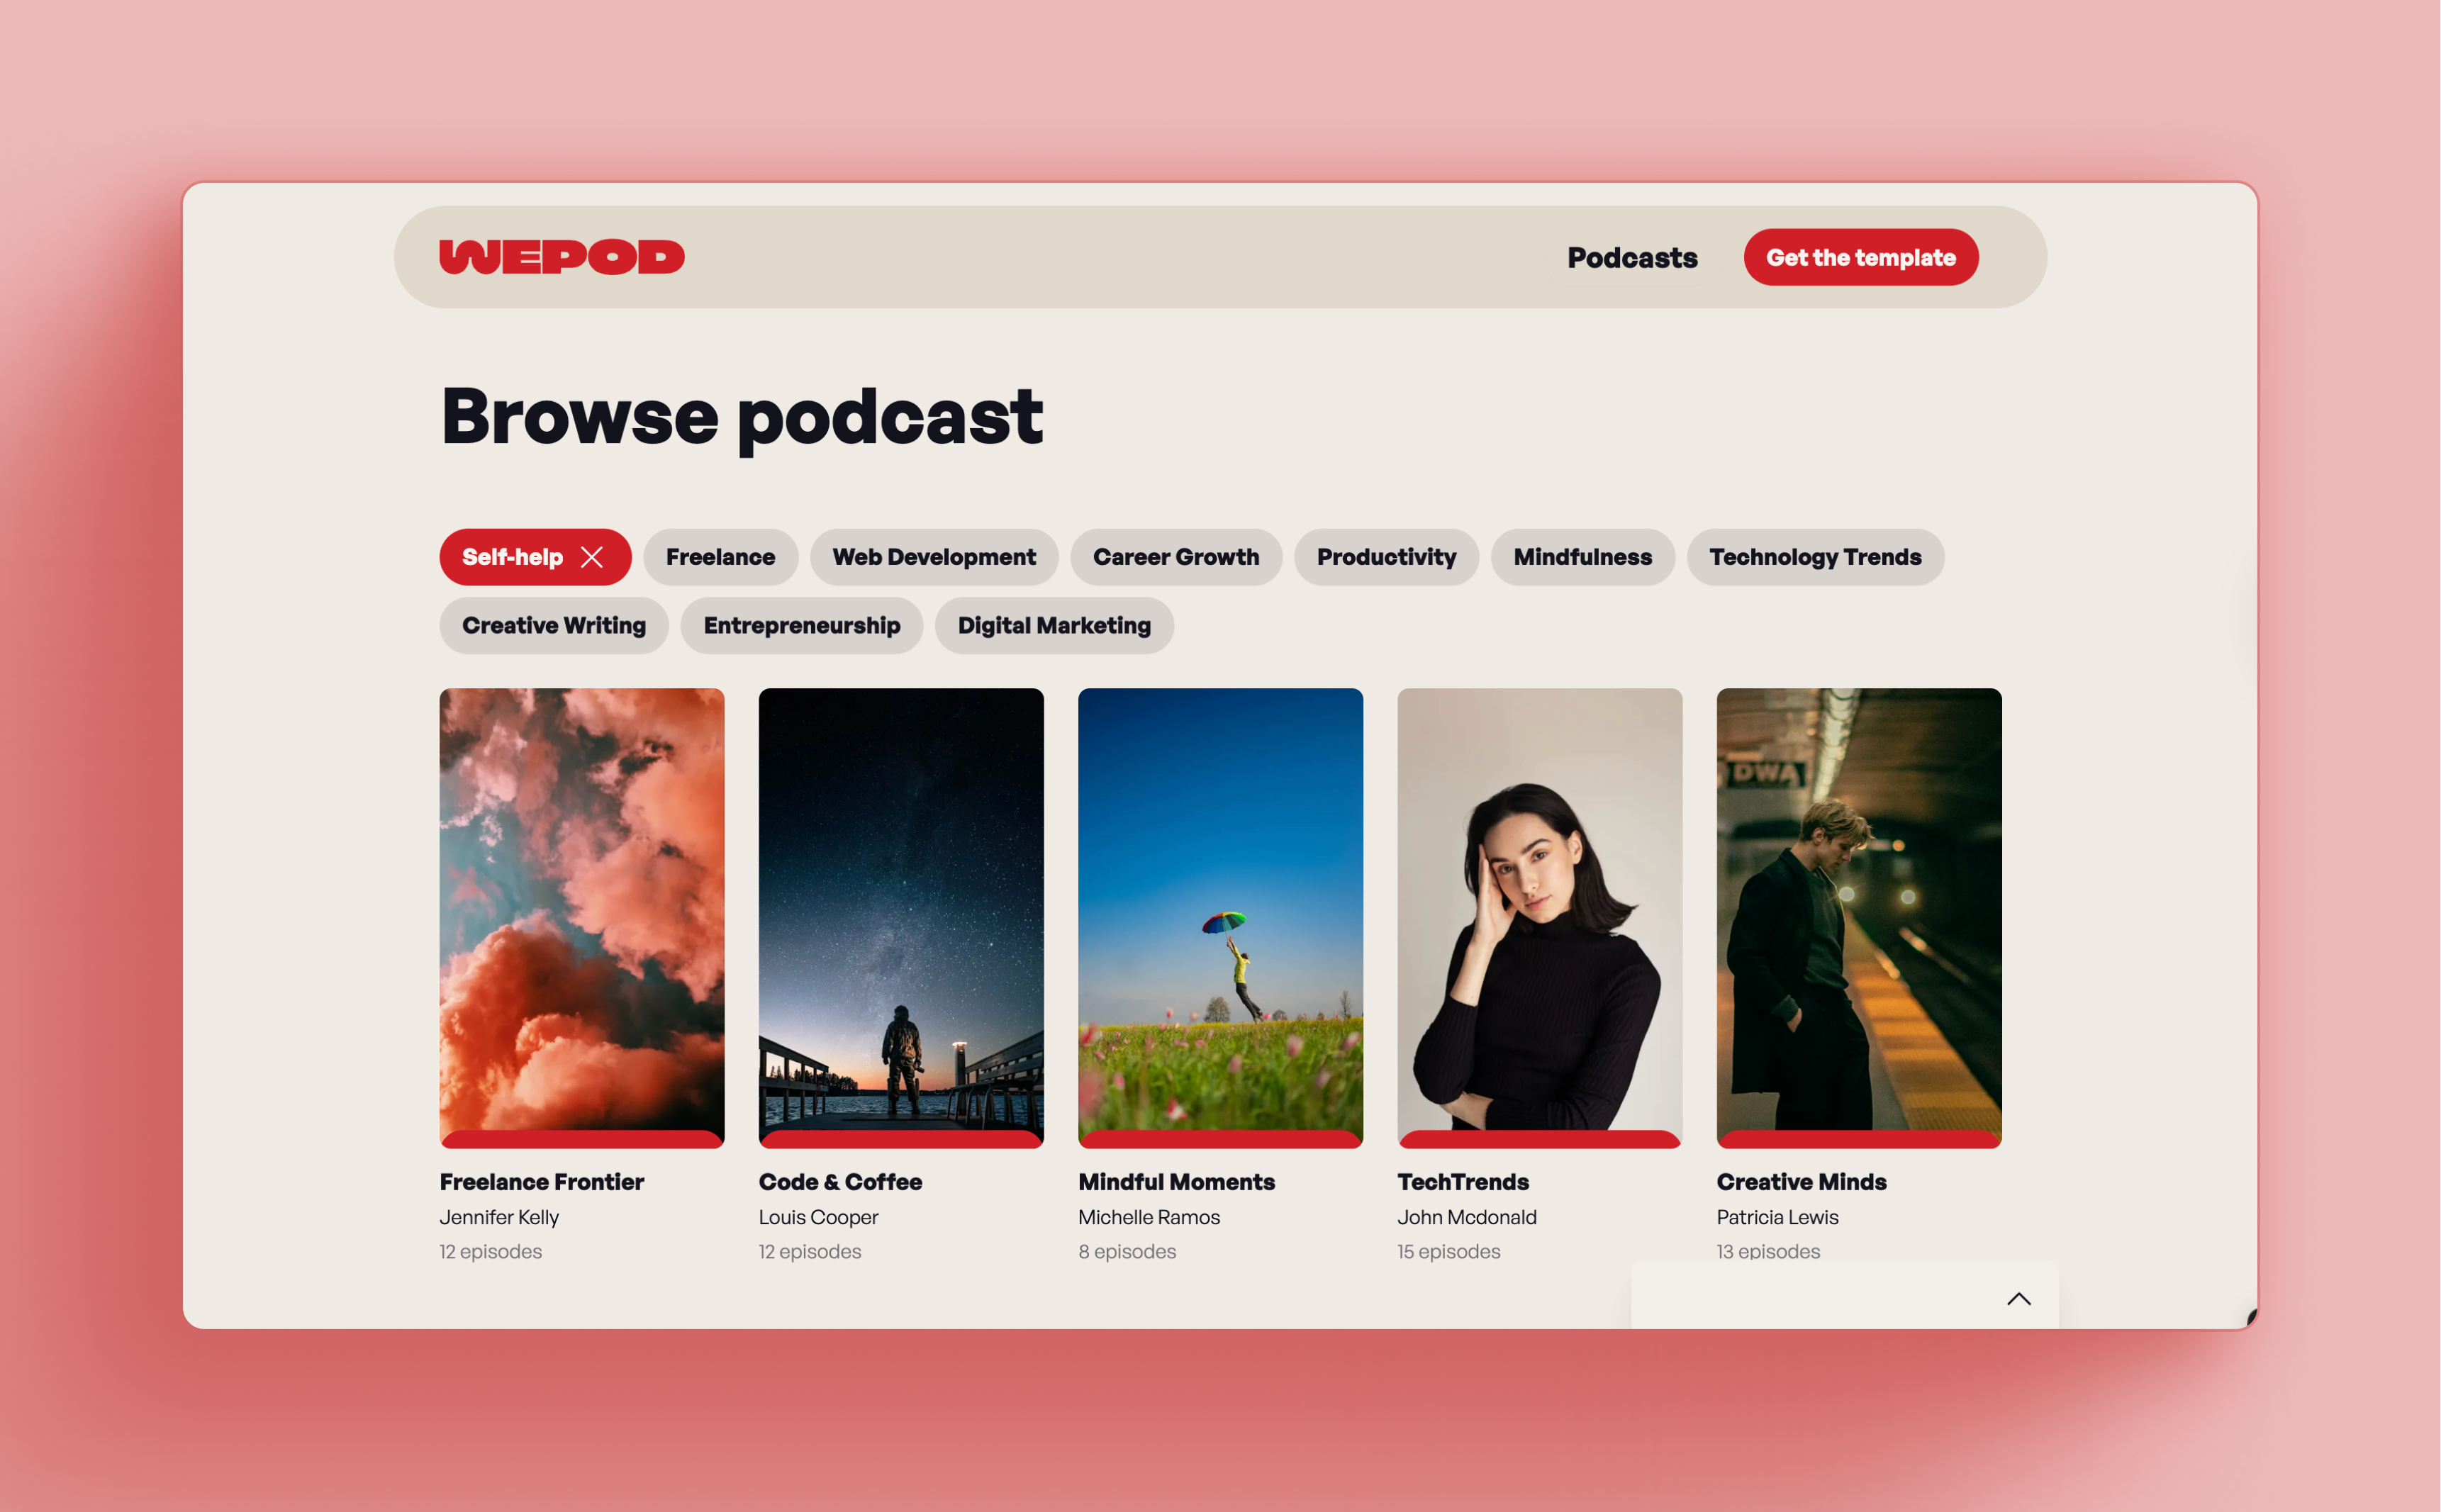
Task: Click the WEPOD logo
Action: (561, 257)
